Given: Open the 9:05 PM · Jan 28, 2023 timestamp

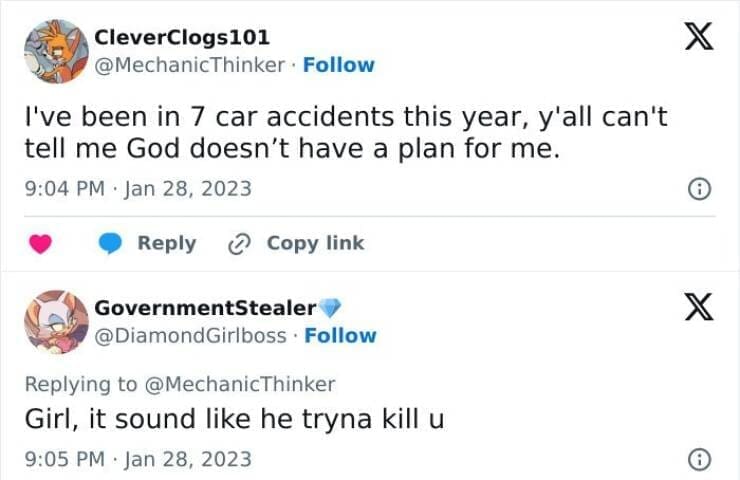Looking at the screenshot, I should [x=138, y=459].
